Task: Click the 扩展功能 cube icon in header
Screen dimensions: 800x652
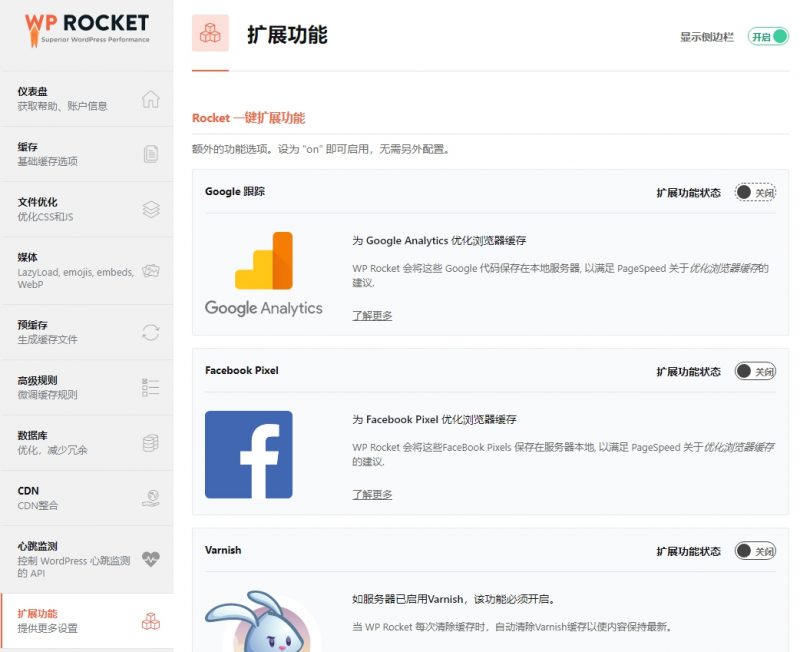Action: (x=208, y=32)
